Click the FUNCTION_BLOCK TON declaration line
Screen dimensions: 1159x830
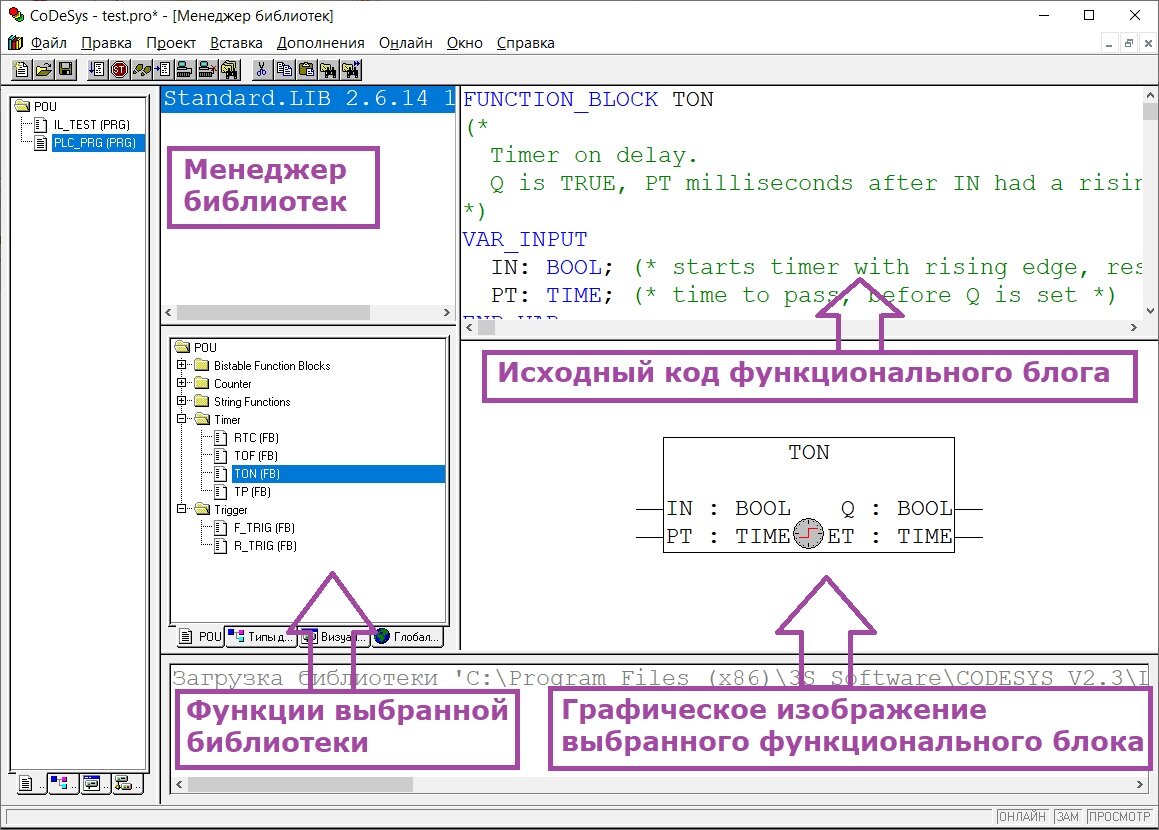point(588,100)
